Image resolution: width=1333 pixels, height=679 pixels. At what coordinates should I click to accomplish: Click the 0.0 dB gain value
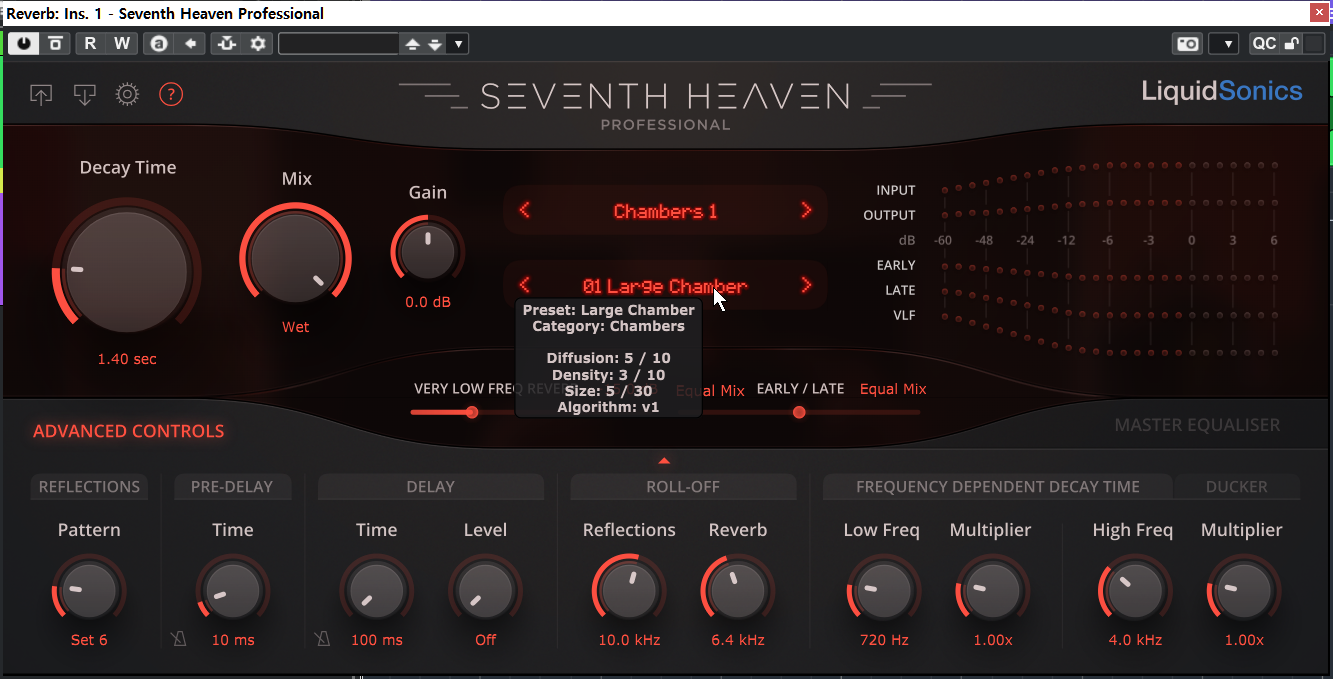[428, 302]
